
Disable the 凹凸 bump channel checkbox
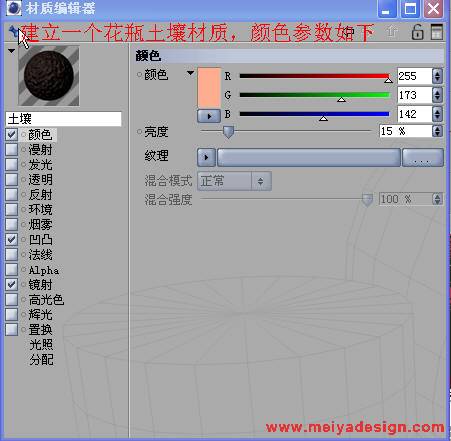pos(11,239)
